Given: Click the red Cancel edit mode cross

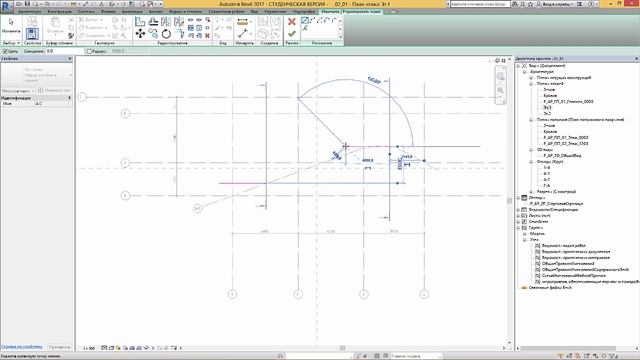Looking at the screenshot, I should click(x=291, y=22).
